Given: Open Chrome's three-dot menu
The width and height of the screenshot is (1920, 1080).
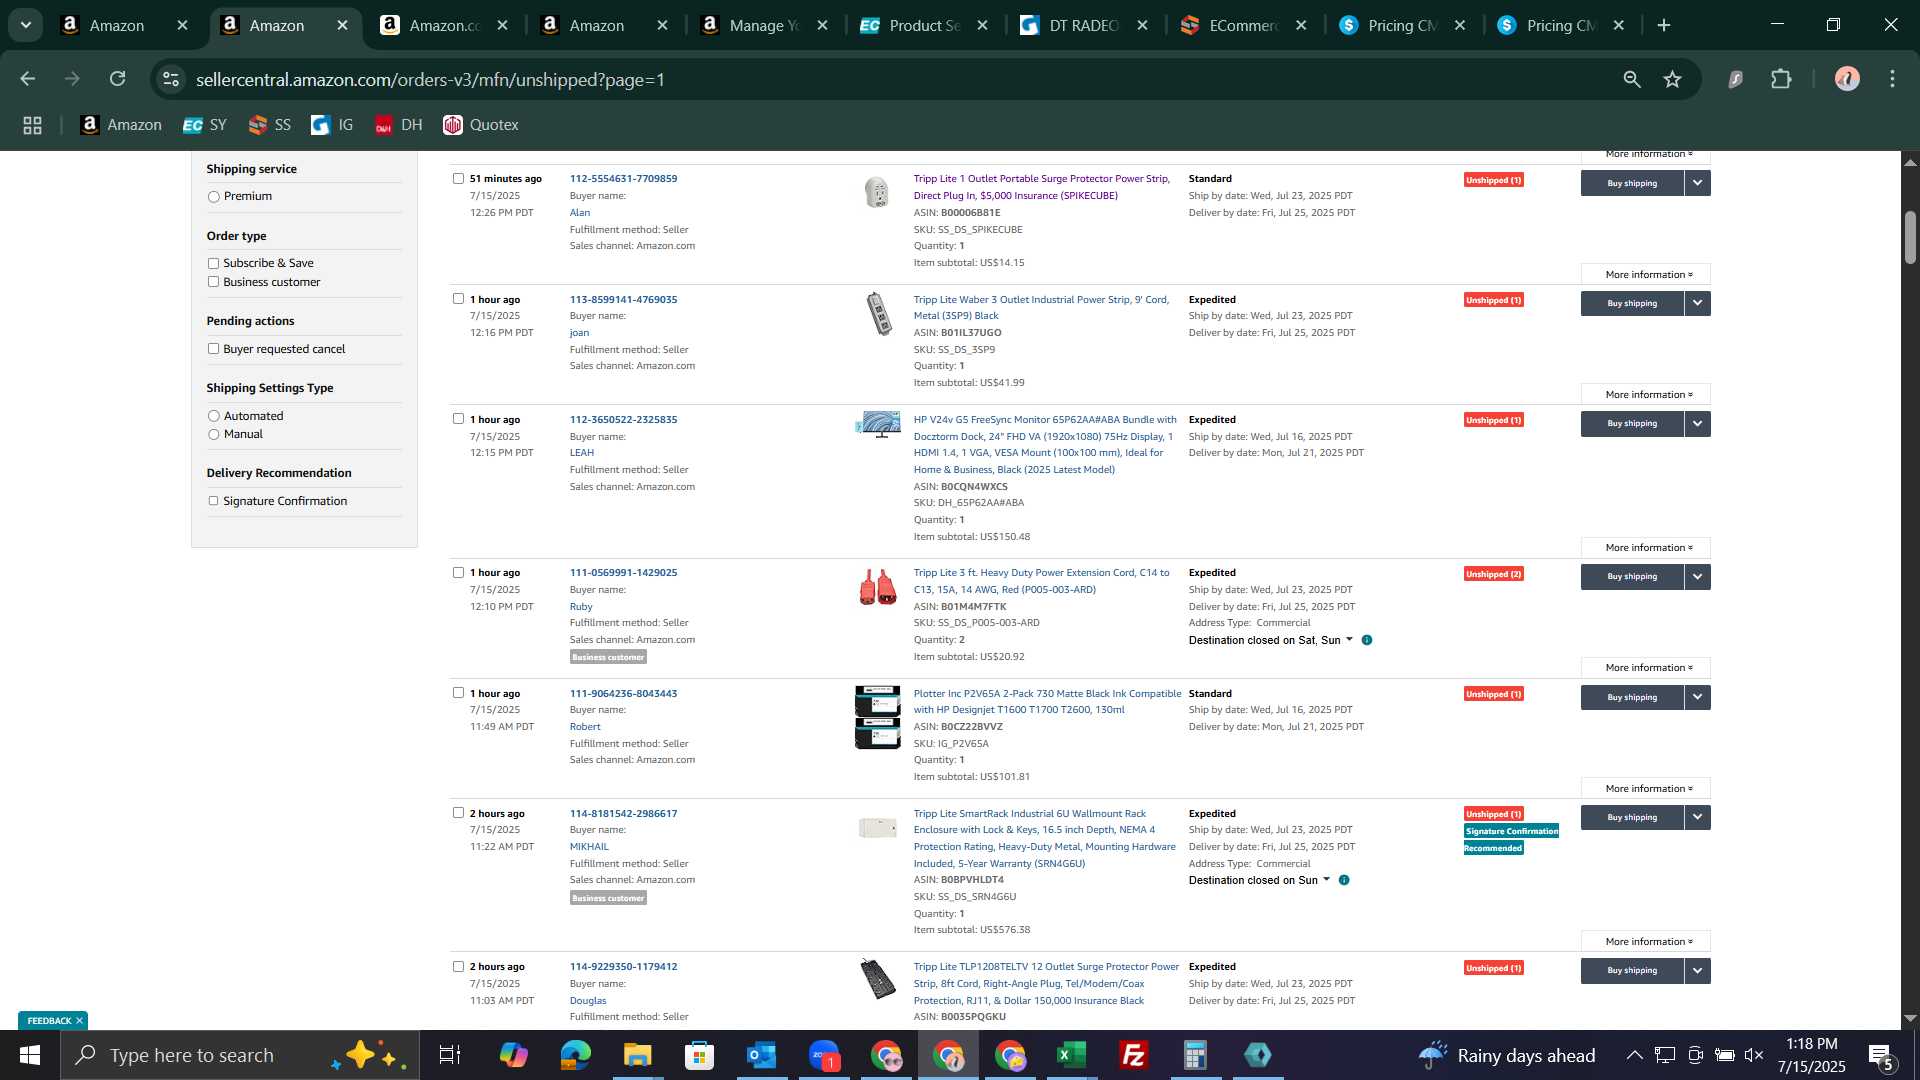Looking at the screenshot, I should pyautogui.click(x=1893, y=79).
